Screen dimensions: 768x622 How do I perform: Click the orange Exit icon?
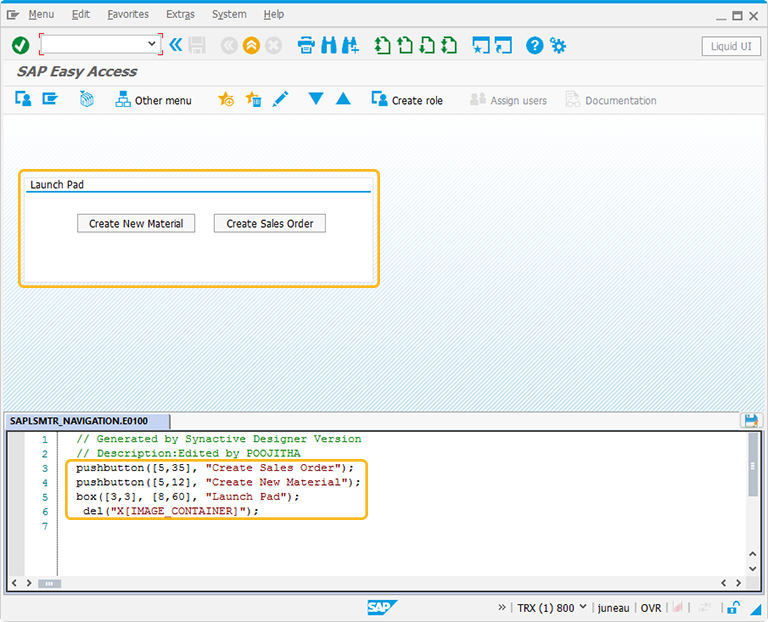point(251,46)
